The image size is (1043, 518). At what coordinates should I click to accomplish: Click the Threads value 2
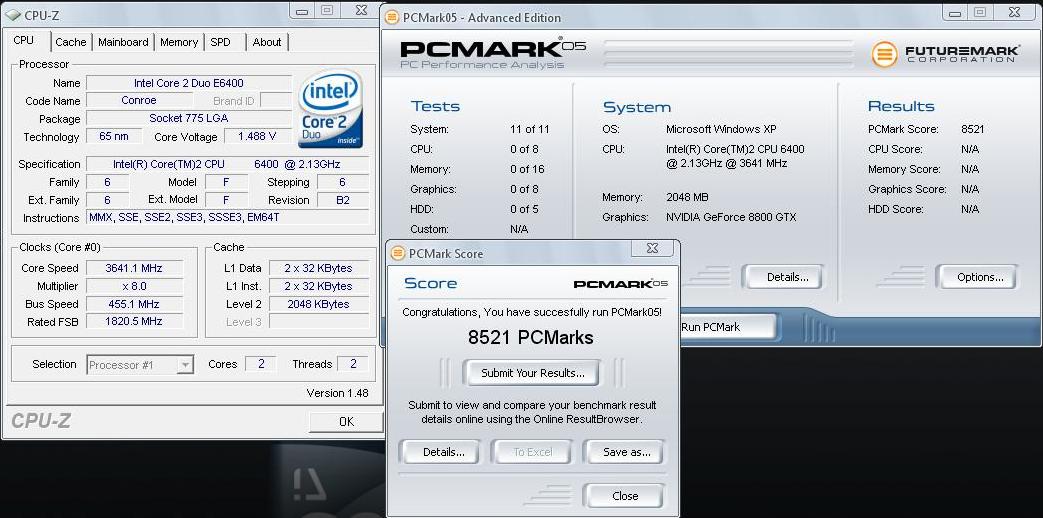click(x=353, y=364)
